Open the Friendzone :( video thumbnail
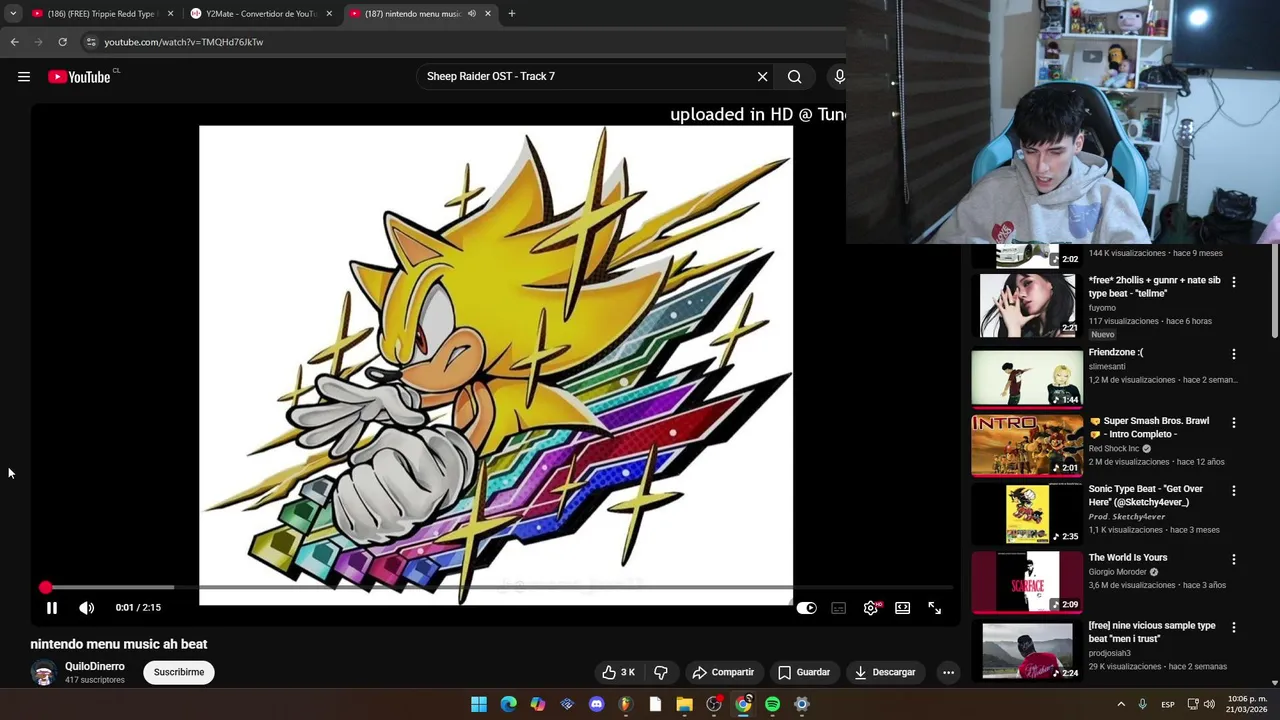Viewport: 1280px width, 720px height. 1027,377
